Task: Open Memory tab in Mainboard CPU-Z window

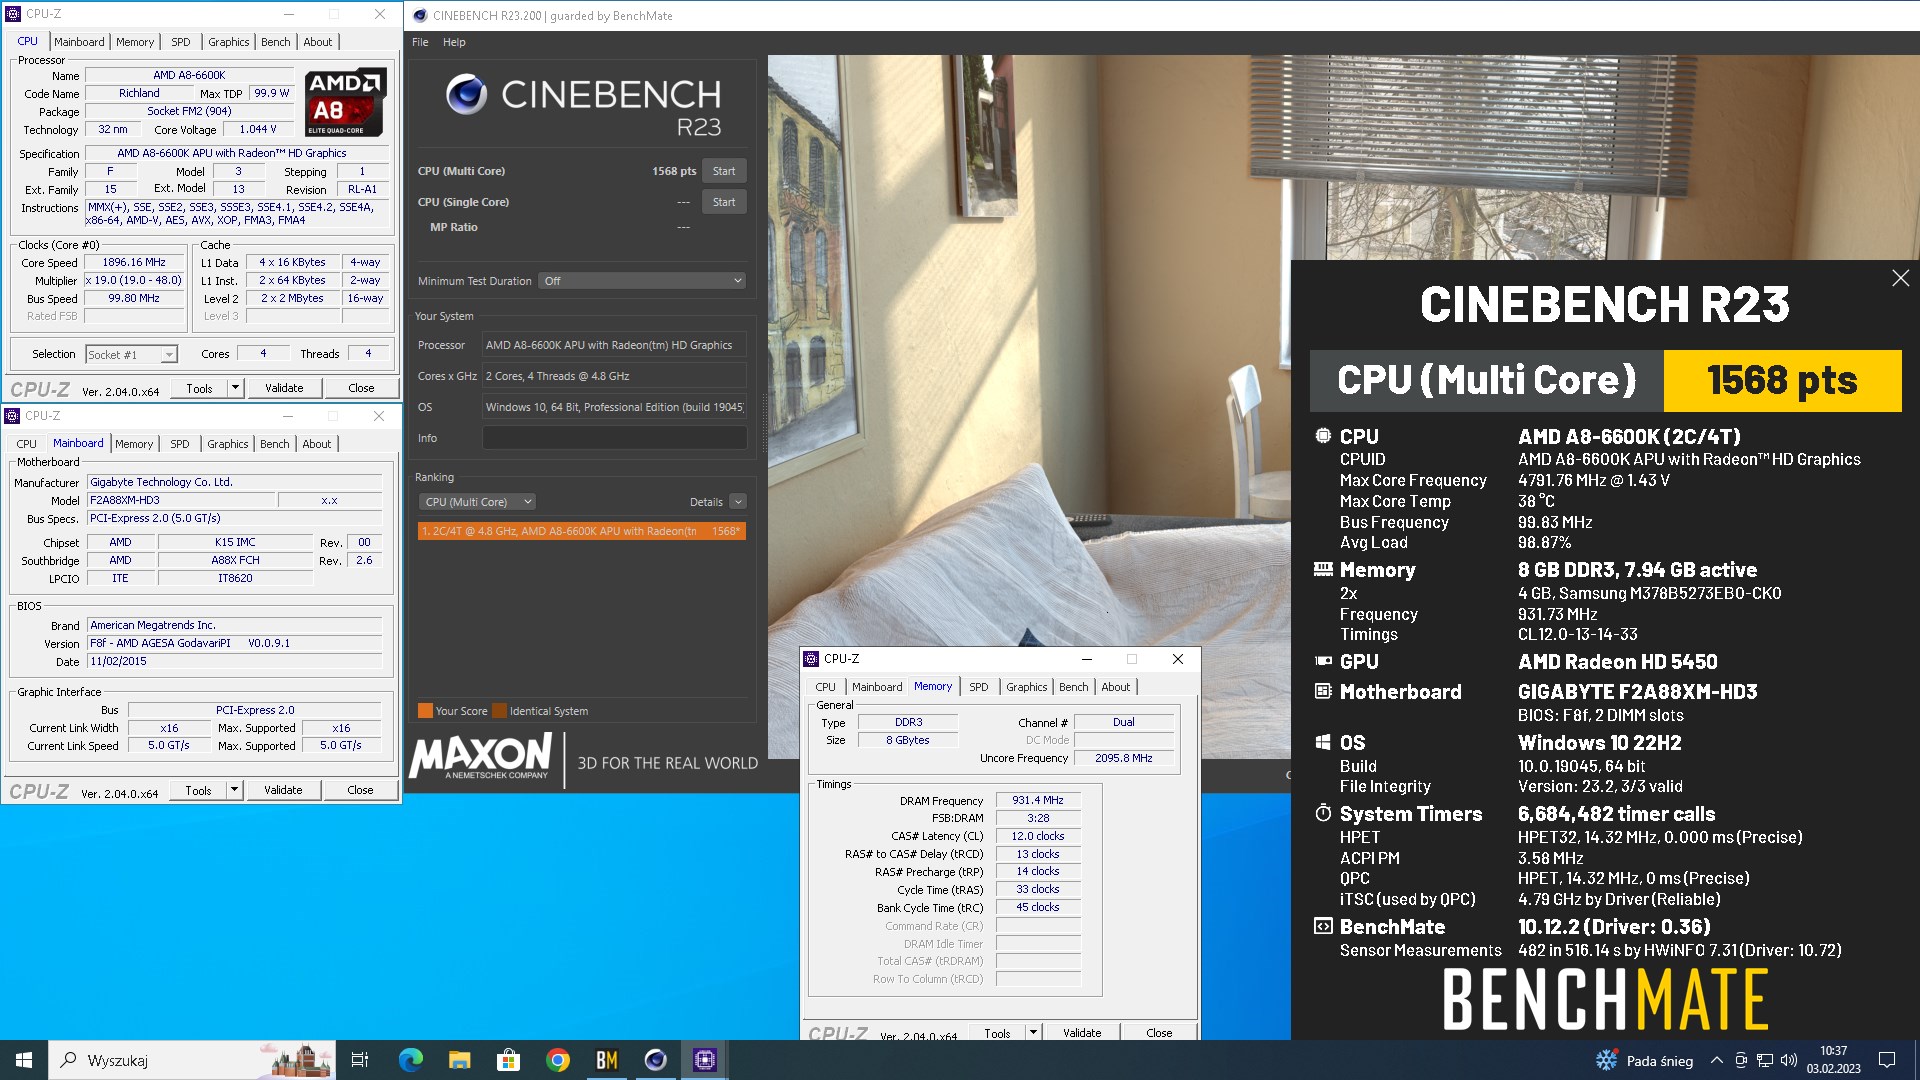Action: tap(134, 444)
